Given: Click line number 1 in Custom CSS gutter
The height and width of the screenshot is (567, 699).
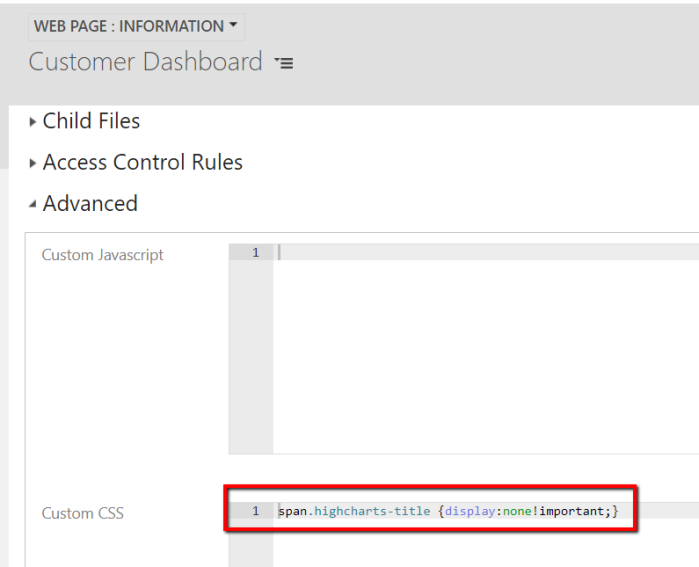Looking at the screenshot, I should pos(255,511).
